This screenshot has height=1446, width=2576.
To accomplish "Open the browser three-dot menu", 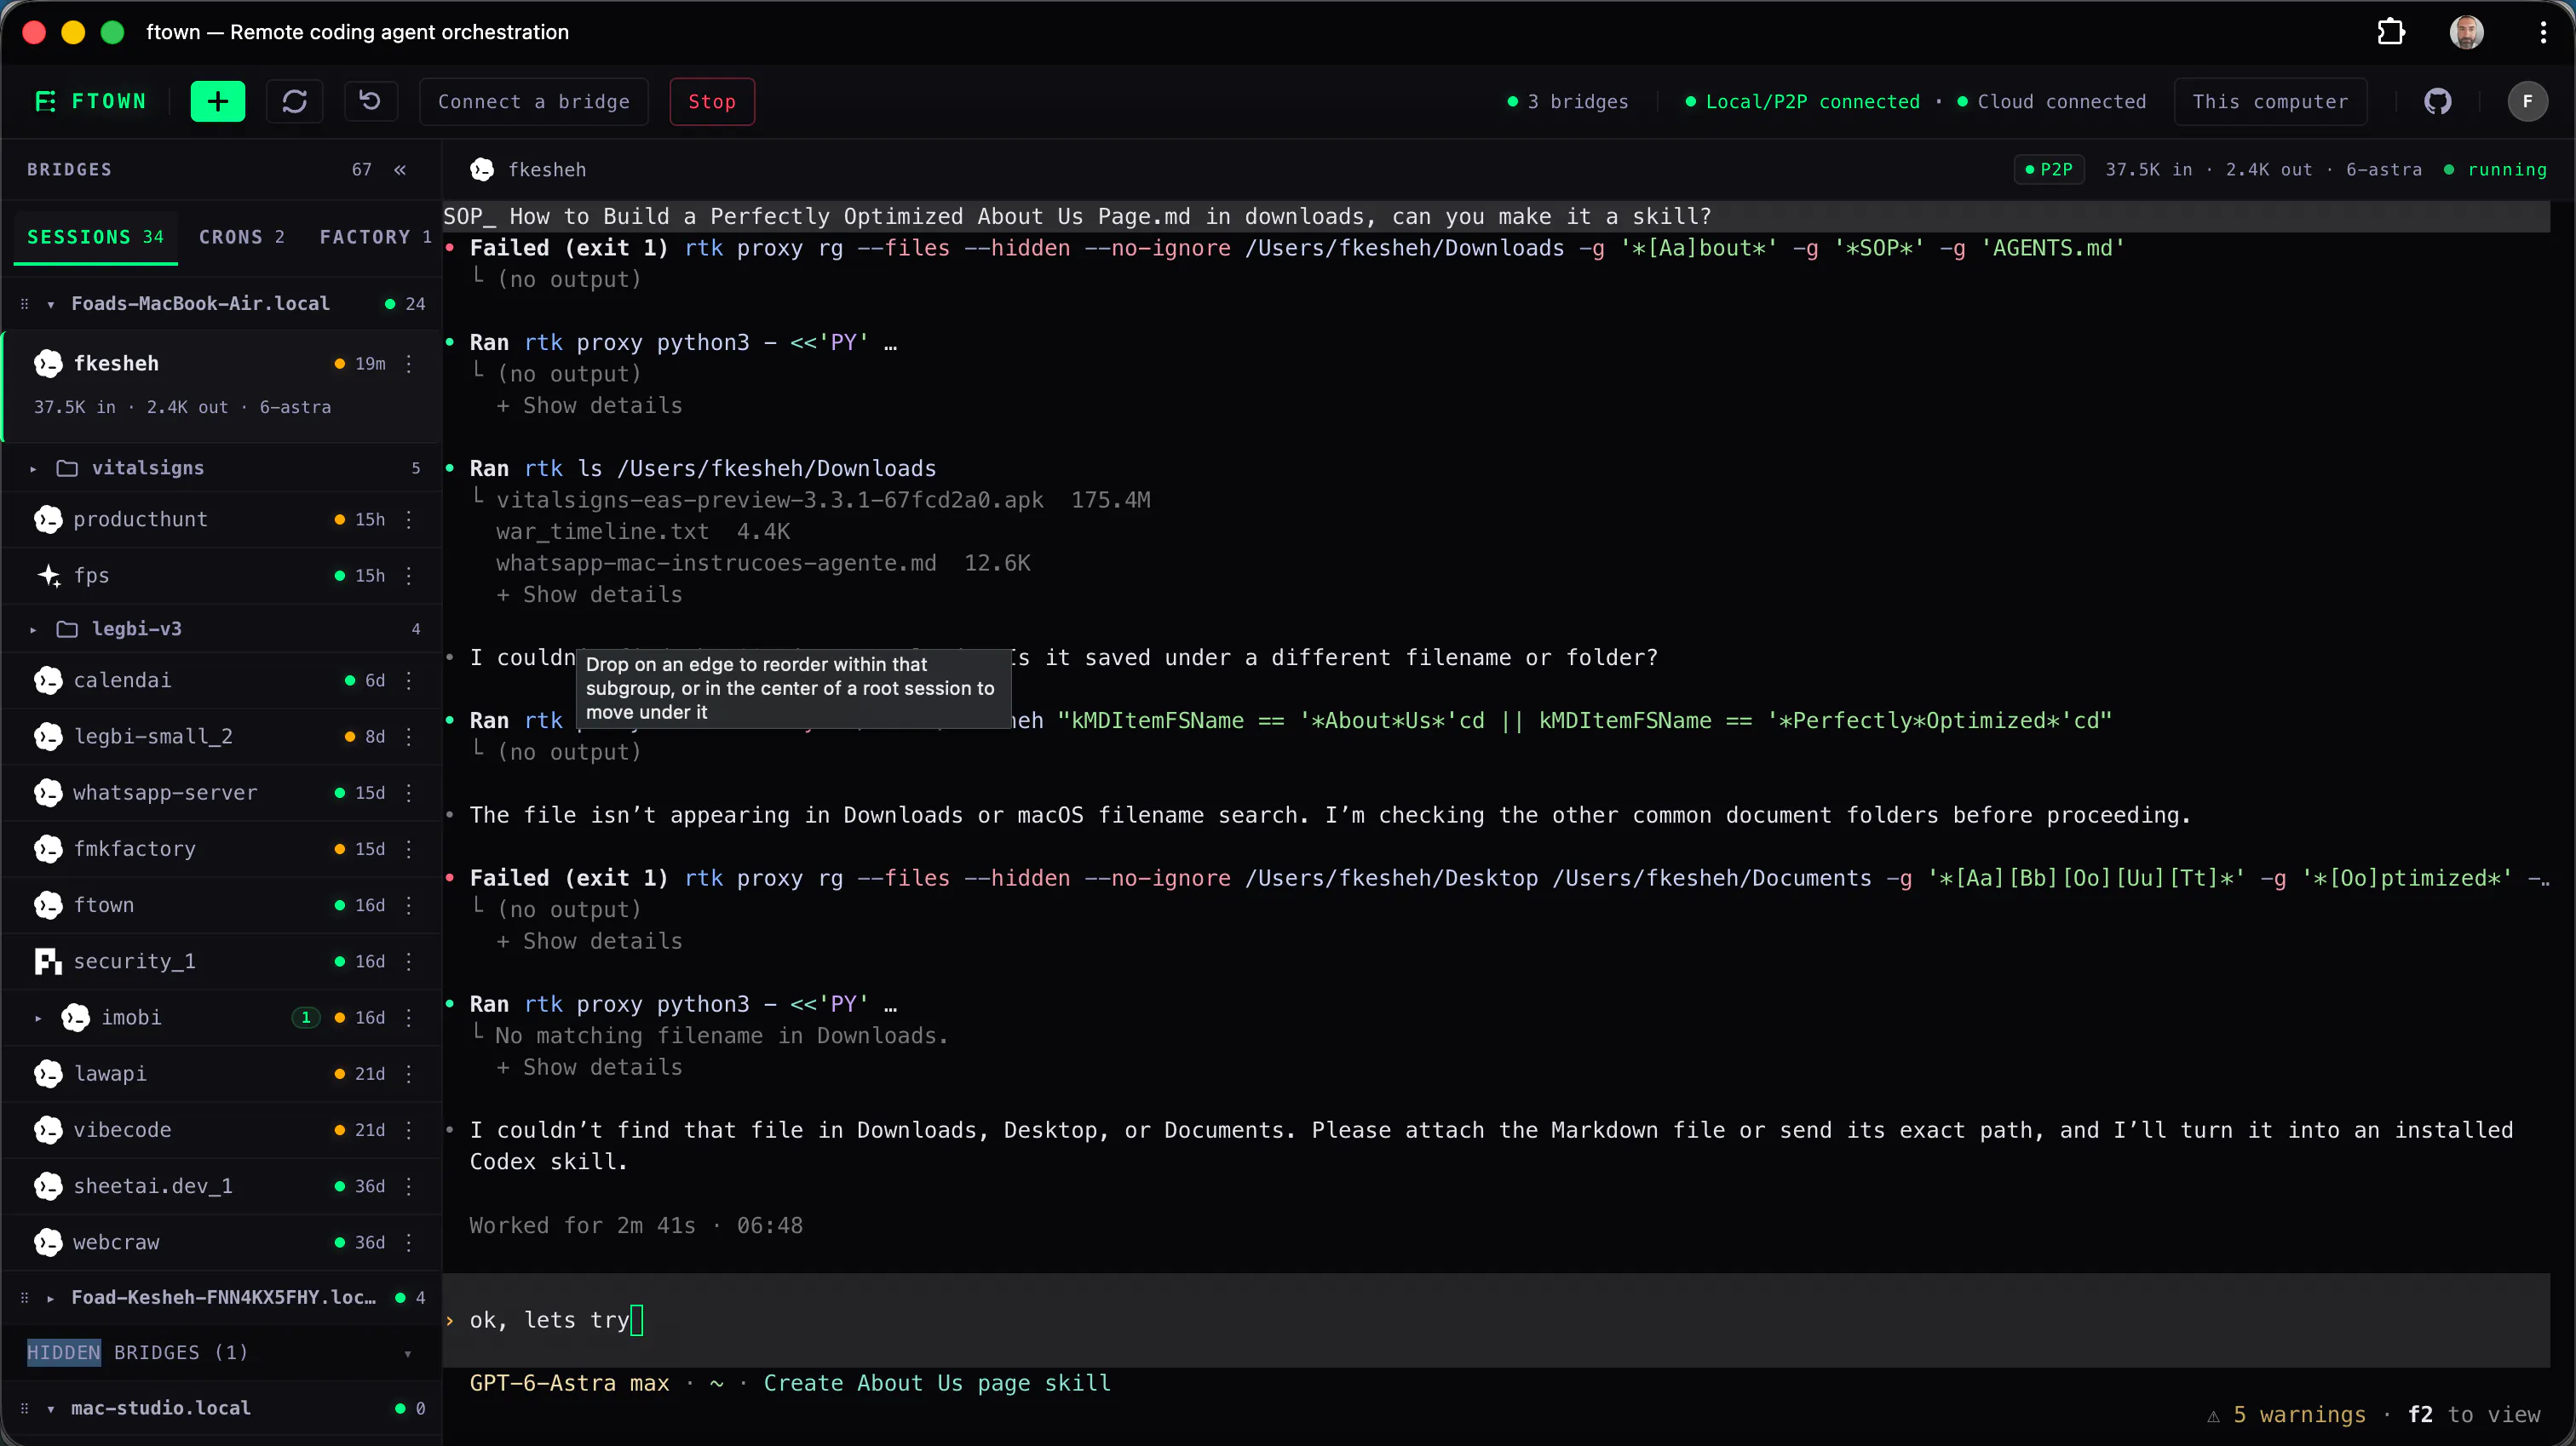I will pyautogui.click(x=2543, y=32).
